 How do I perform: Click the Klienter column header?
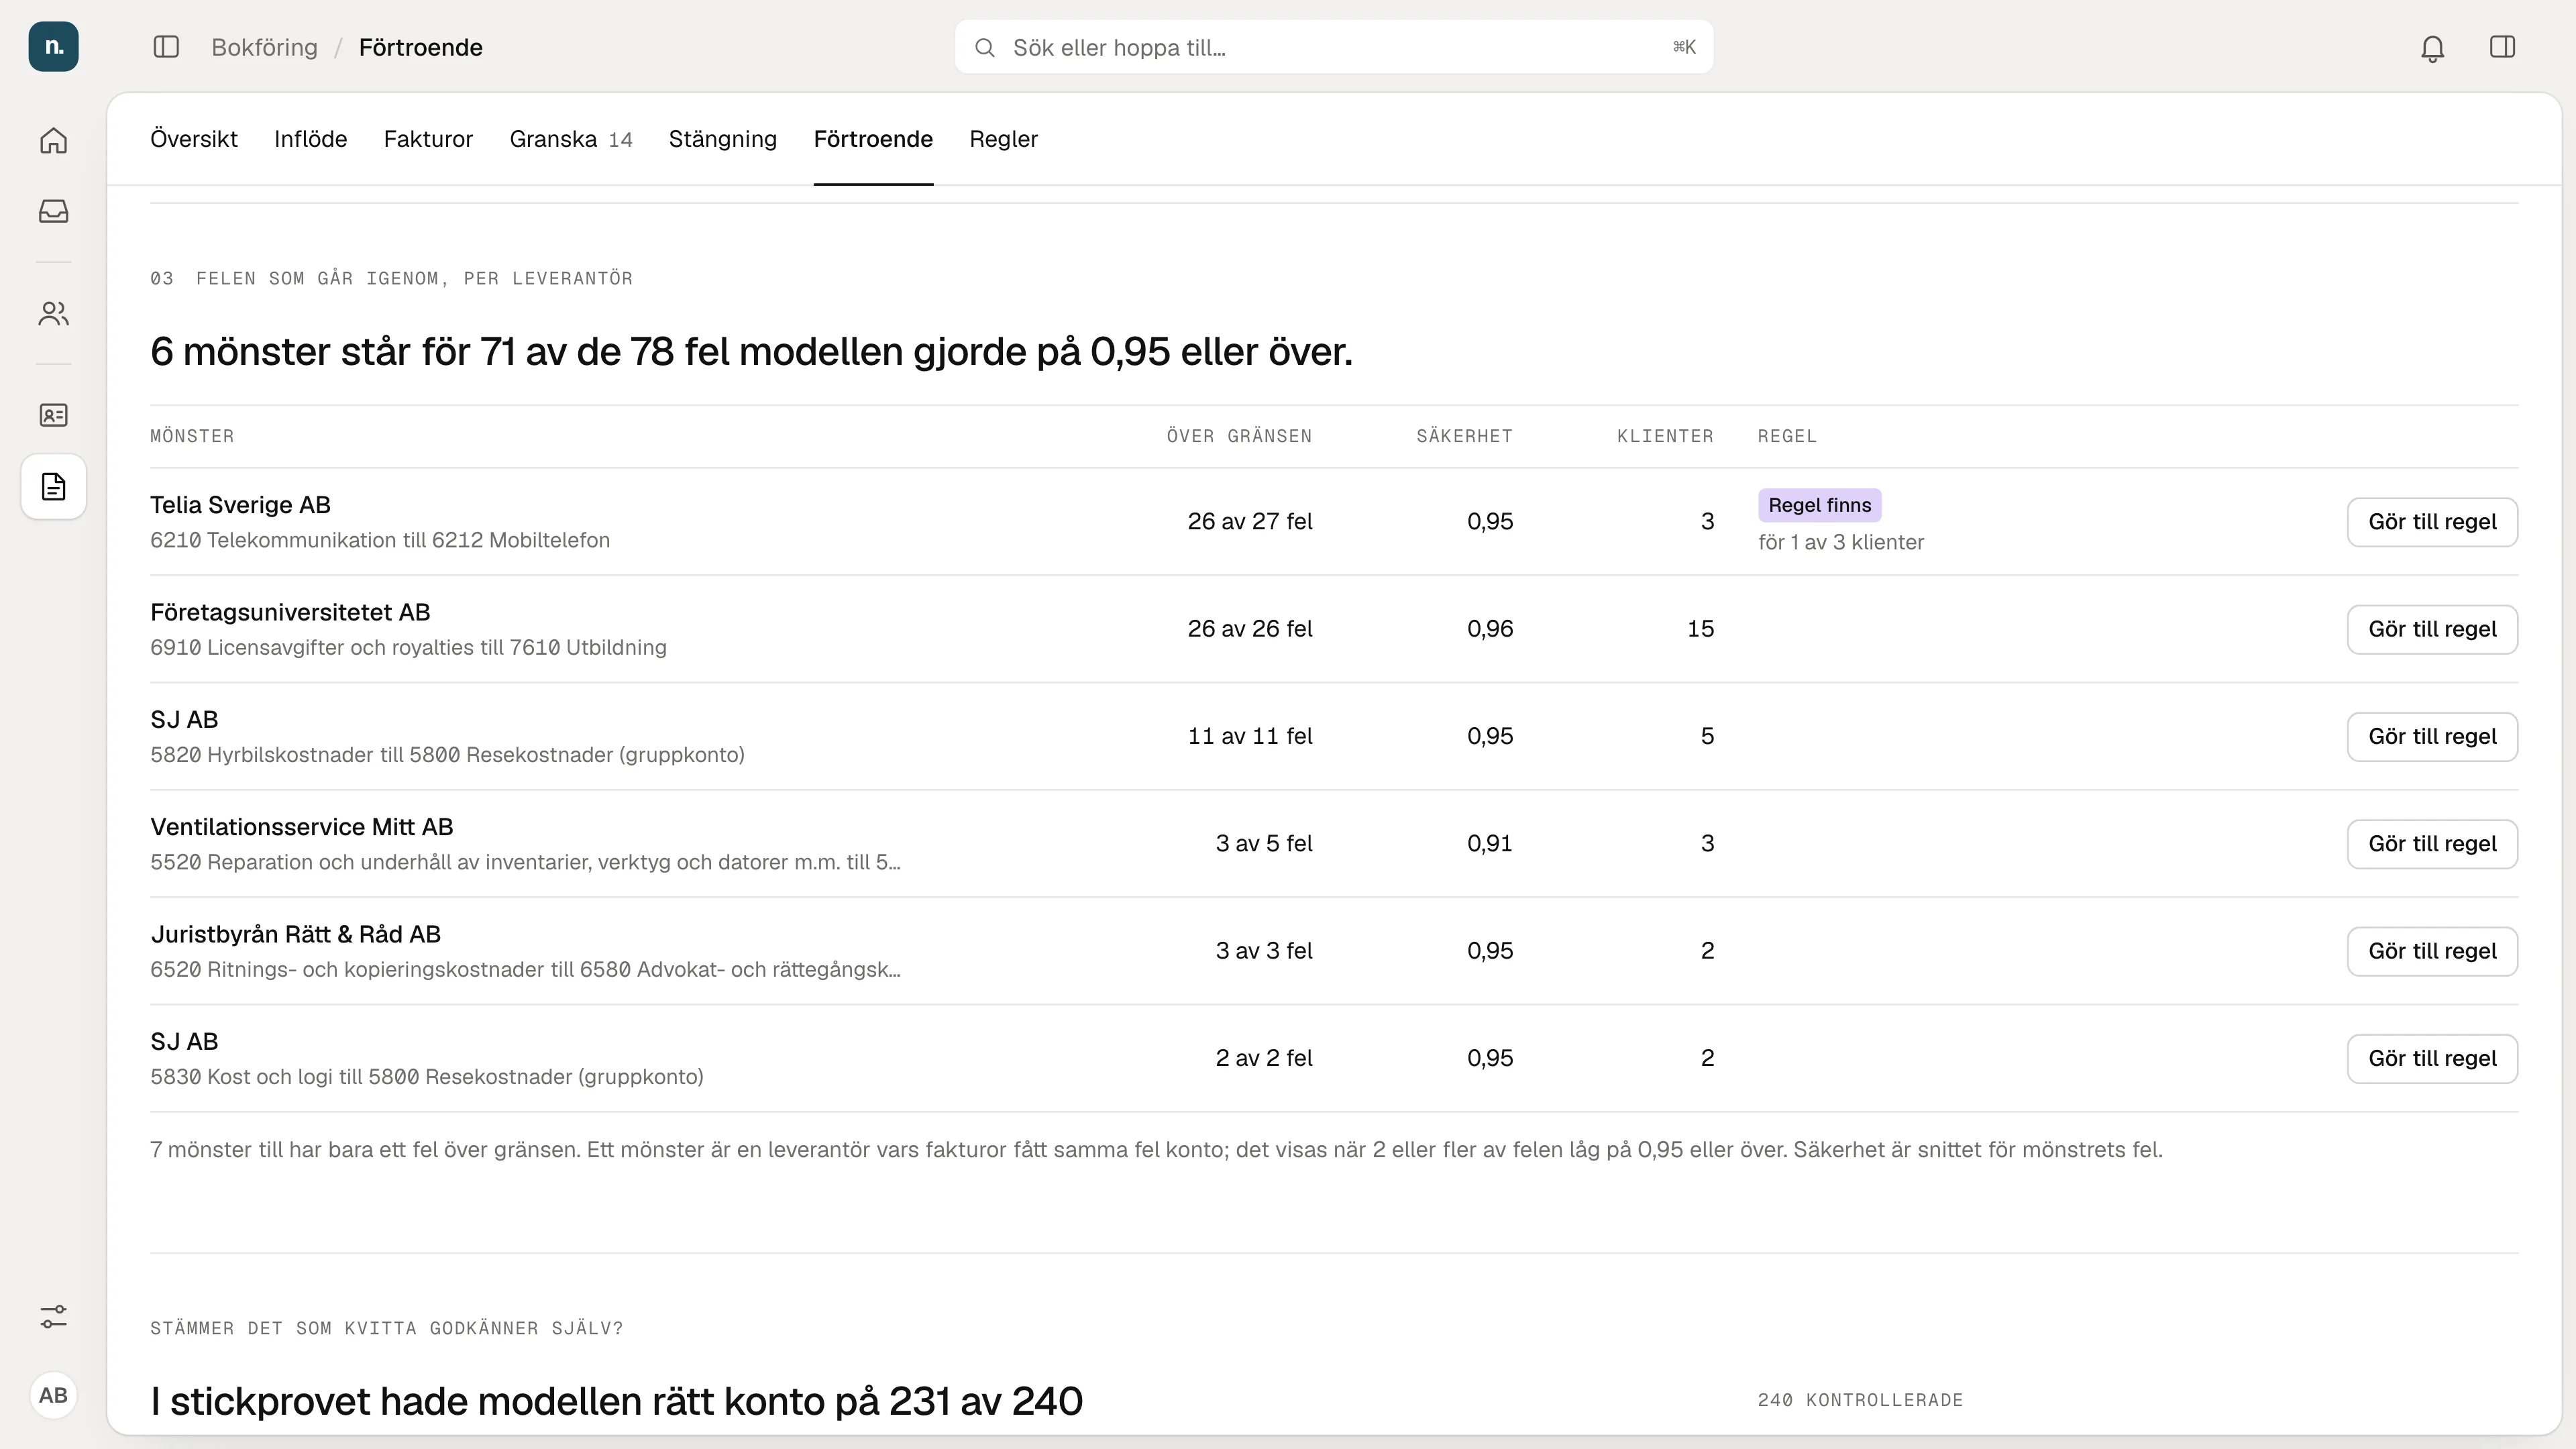tap(1665, 436)
